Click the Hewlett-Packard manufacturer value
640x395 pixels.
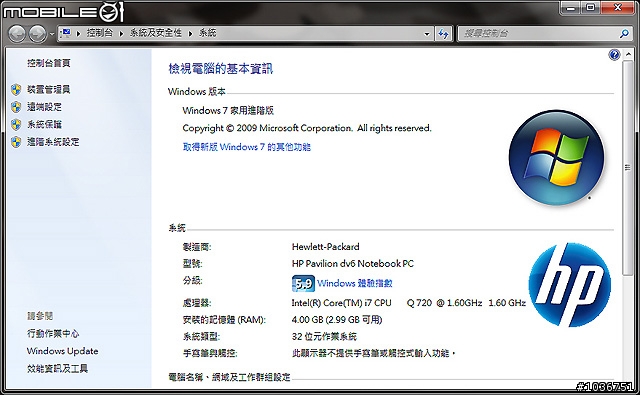click(x=325, y=246)
